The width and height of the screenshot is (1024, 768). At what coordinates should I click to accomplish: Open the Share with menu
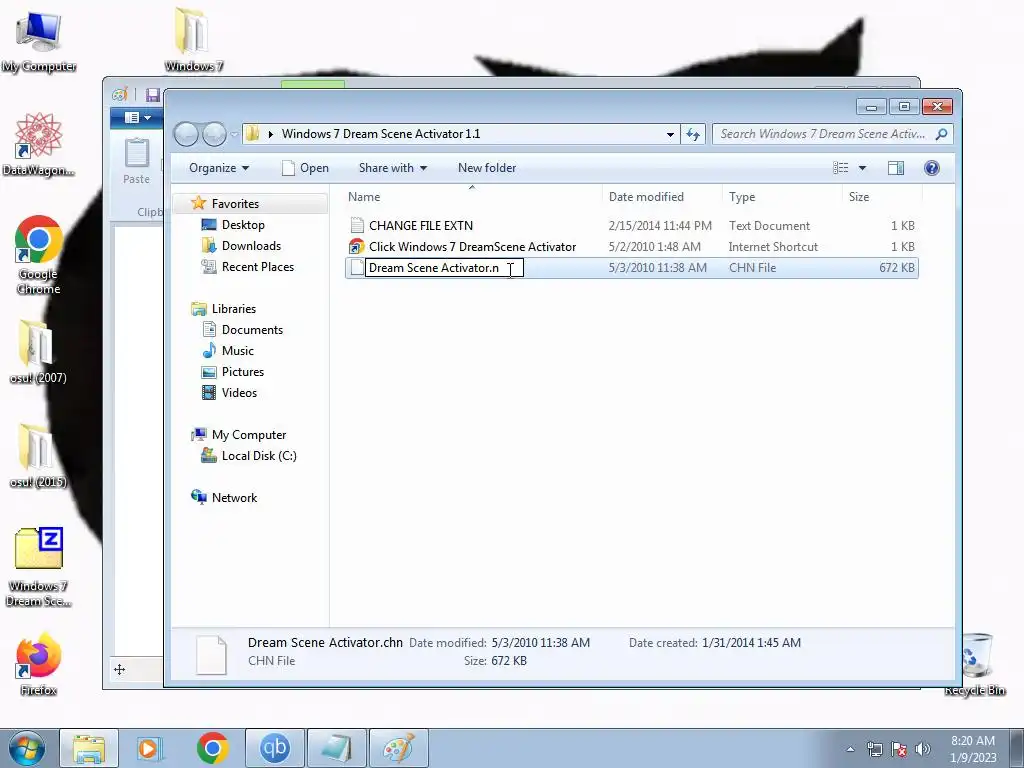[392, 168]
